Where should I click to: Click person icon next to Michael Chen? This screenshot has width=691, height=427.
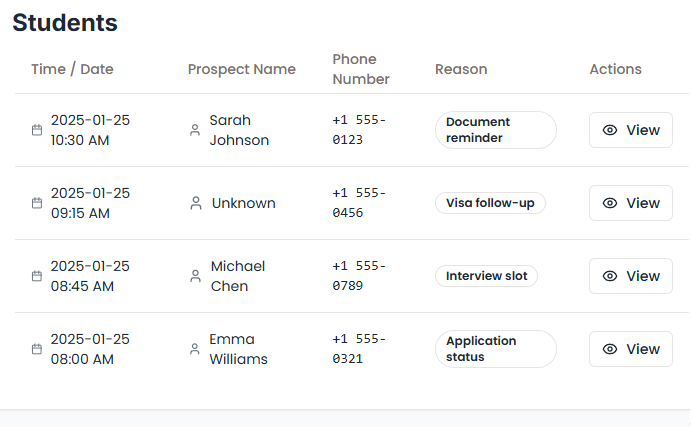point(196,276)
